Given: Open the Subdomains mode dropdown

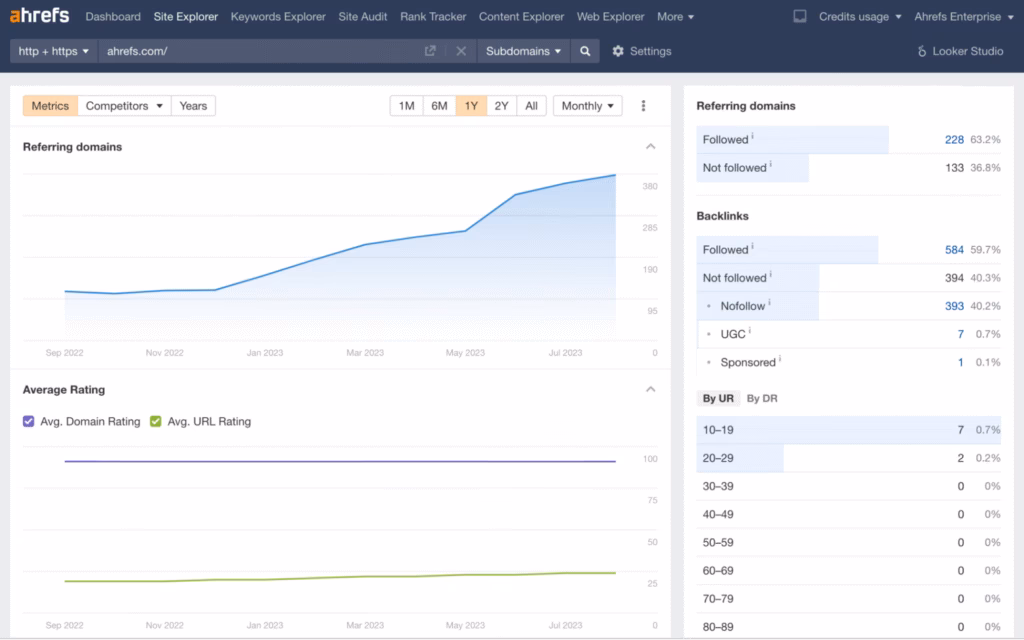Looking at the screenshot, I should [523, 51].
